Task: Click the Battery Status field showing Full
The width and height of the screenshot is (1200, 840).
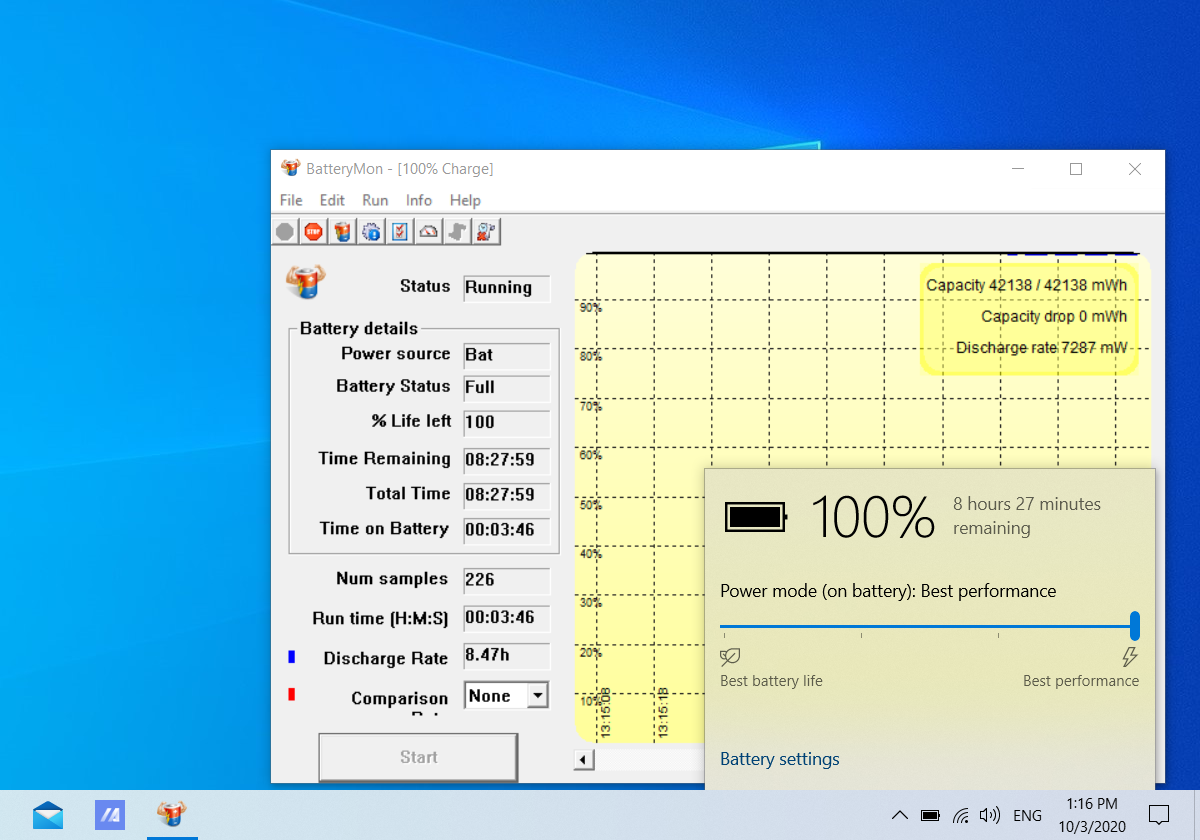Action: click(507, 388)
